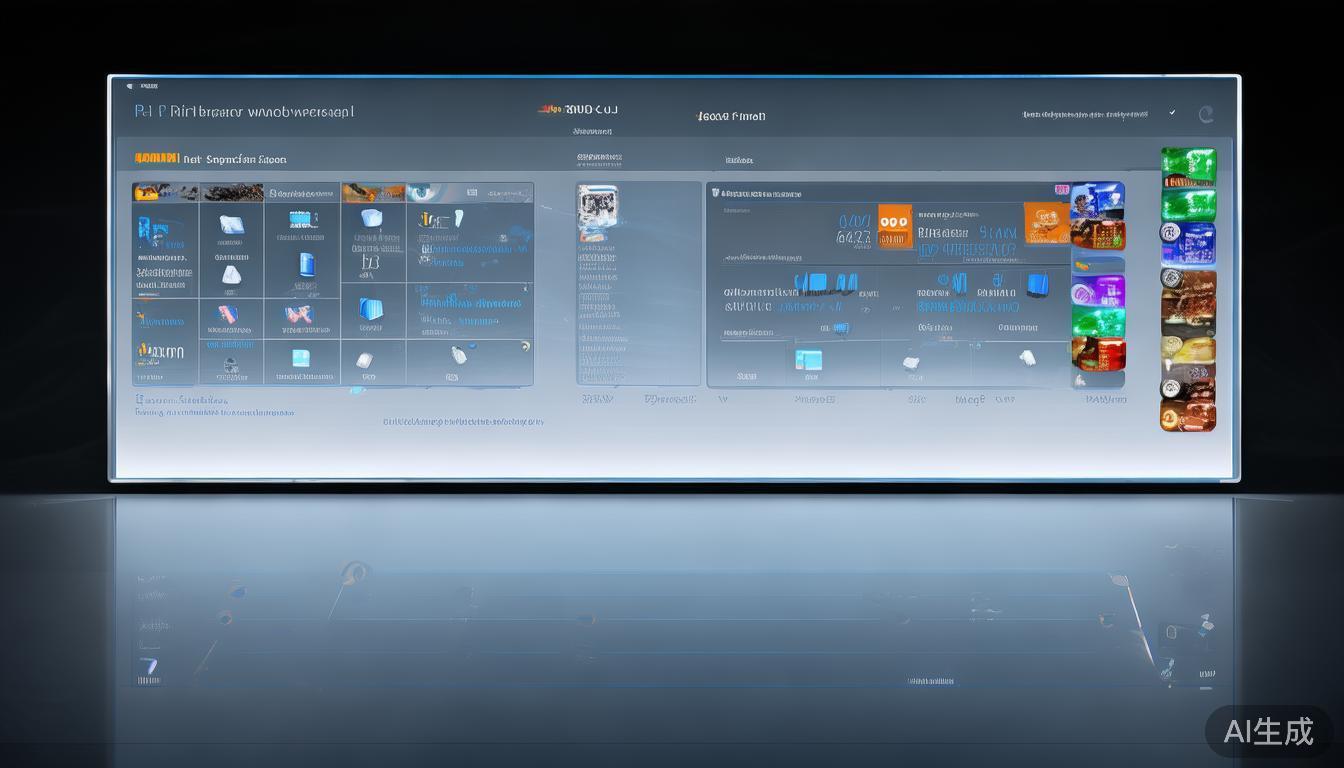
Task: Toggle the checkmark beside the top-right header text
Action: [1172, 113]
